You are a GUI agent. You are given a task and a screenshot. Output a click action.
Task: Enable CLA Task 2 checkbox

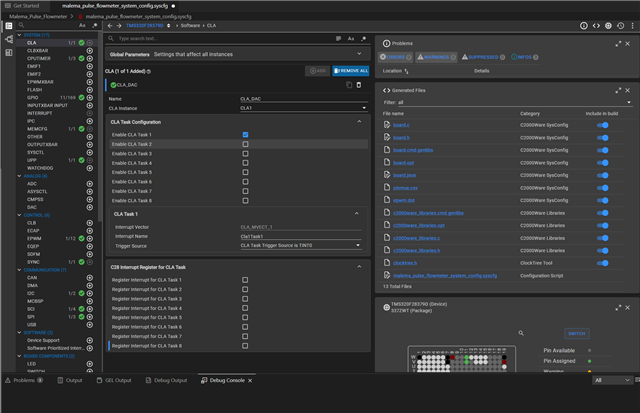click(x=245, y=144)
